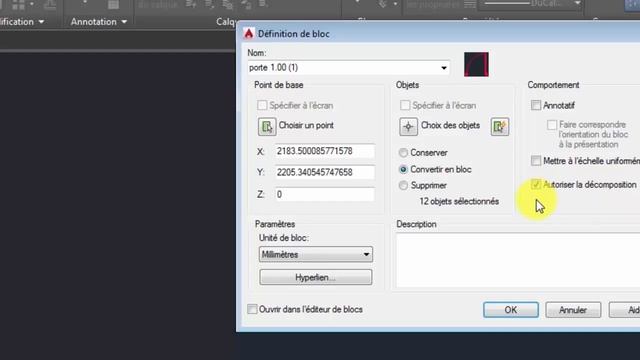Enable Mettre à l'échelle uniformément checkbox
640x360 pixels.
[x=536, y=160]
